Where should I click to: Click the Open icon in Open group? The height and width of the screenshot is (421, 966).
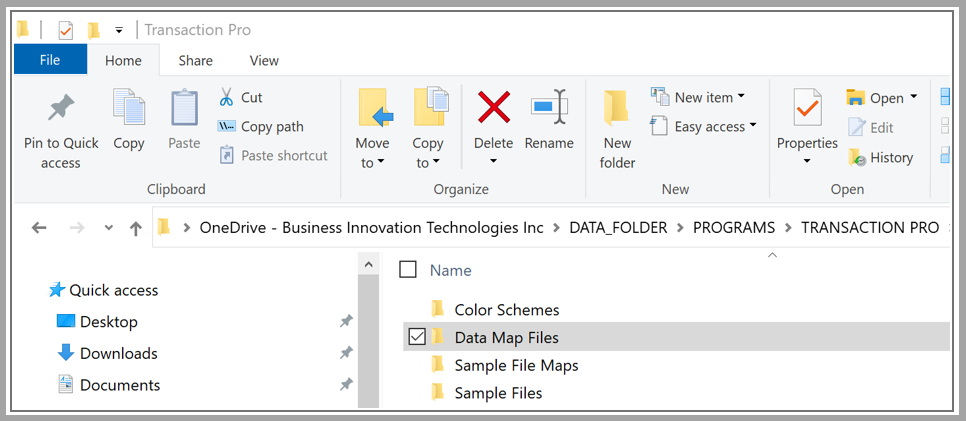click(x=855, y=97)
